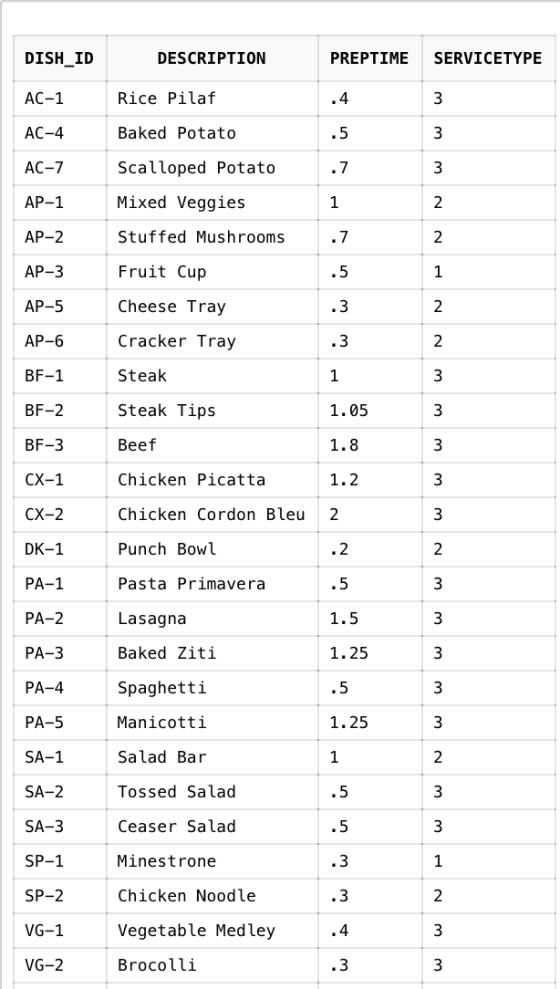Select the Stuffed Mushrooms cell
This screenshot has width=560, height=989.
tap(212, 237)
